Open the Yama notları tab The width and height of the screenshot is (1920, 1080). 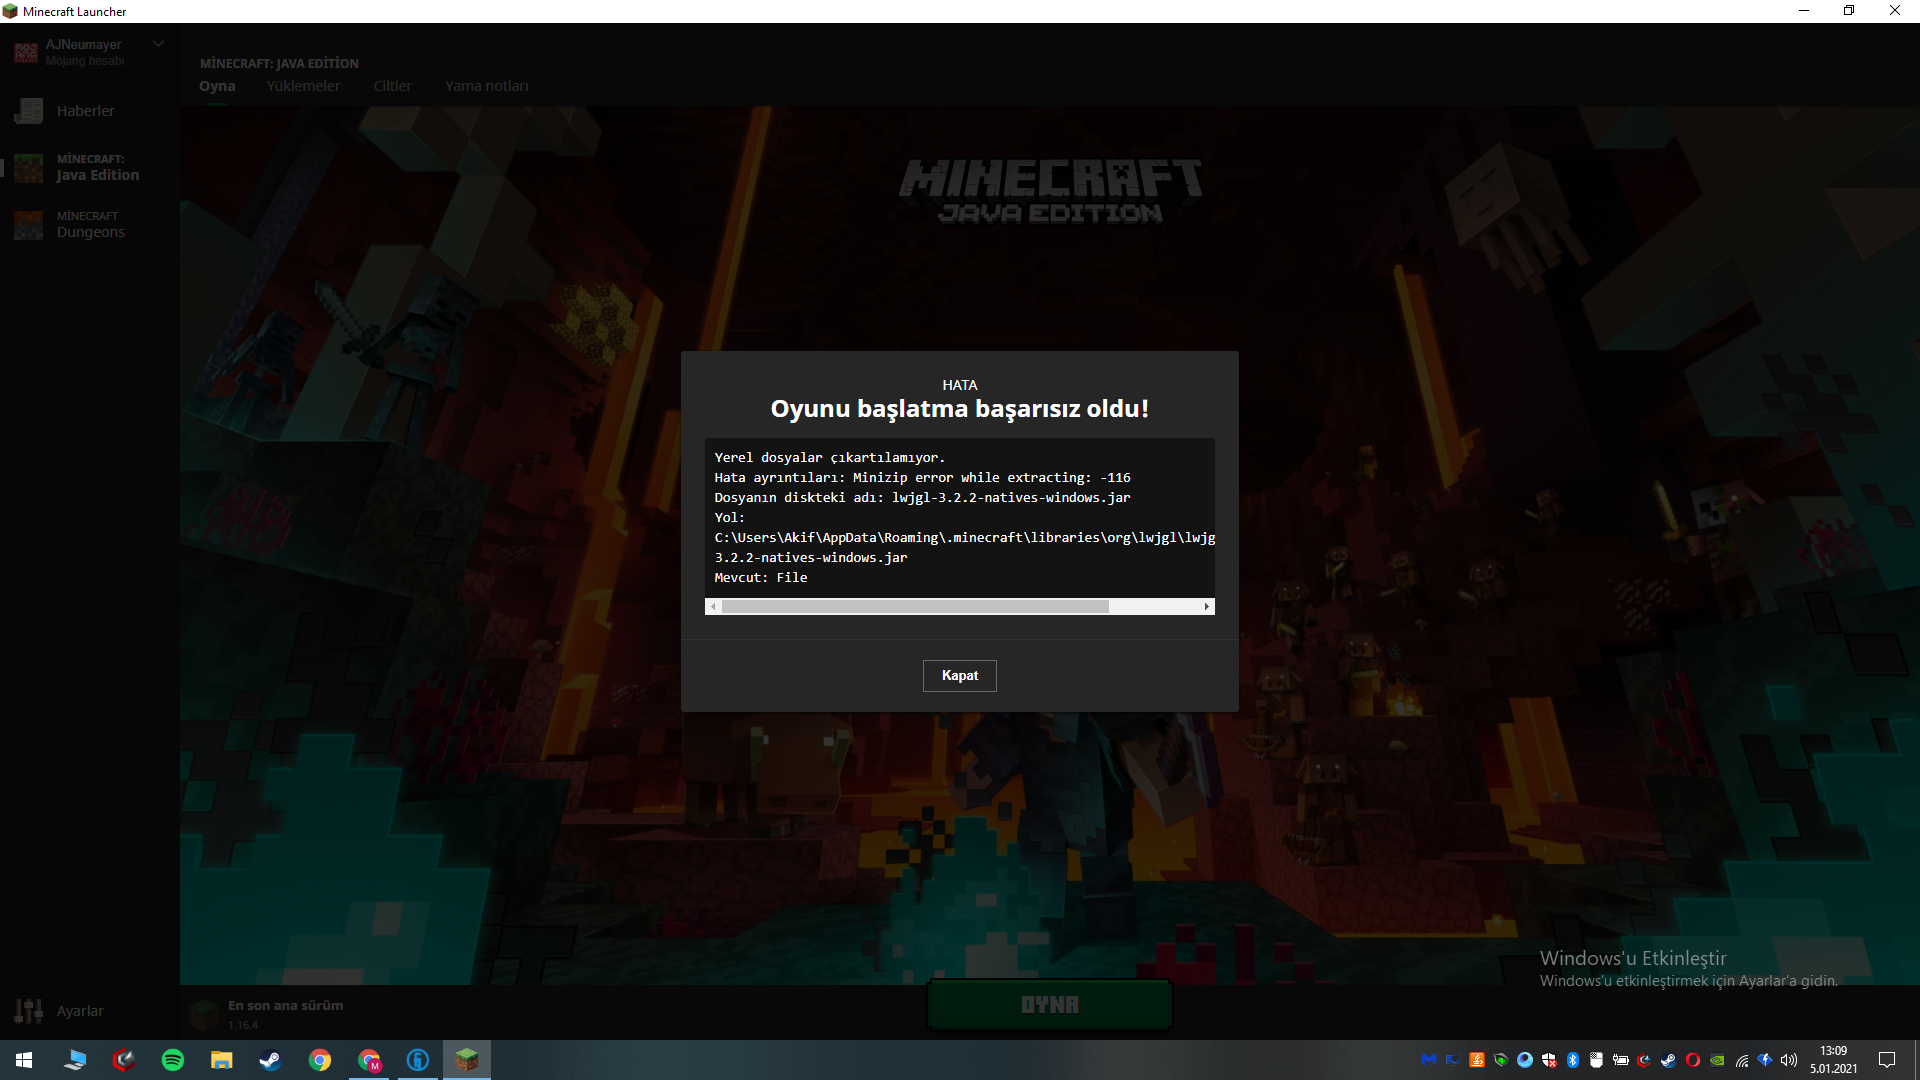click(x=486, y=86)
